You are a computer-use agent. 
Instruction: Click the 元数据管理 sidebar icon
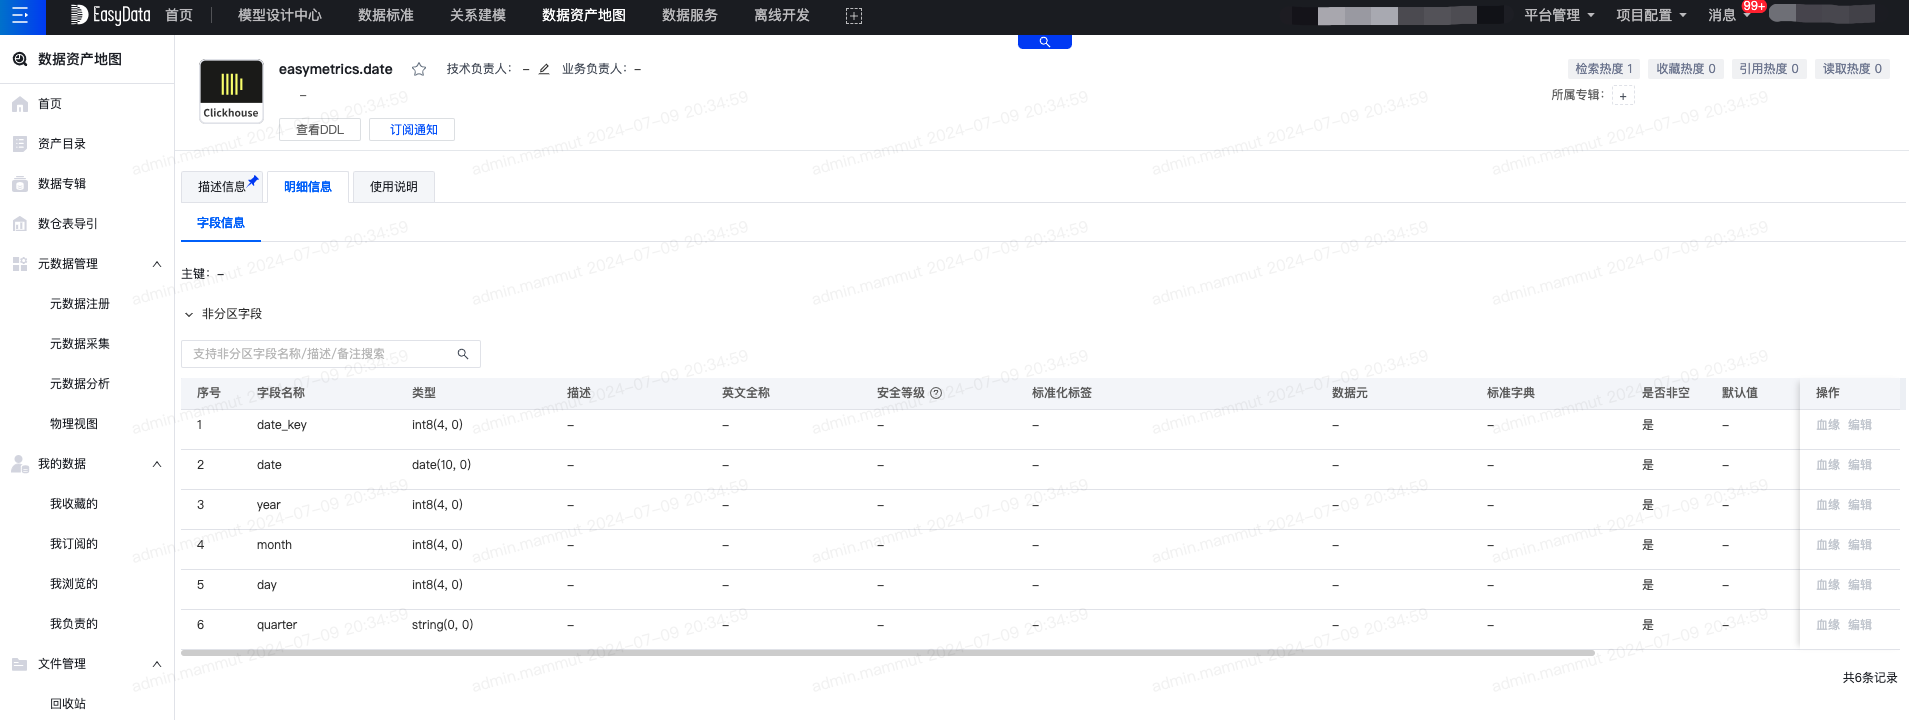pyautogui.click(x=20, y=264)
